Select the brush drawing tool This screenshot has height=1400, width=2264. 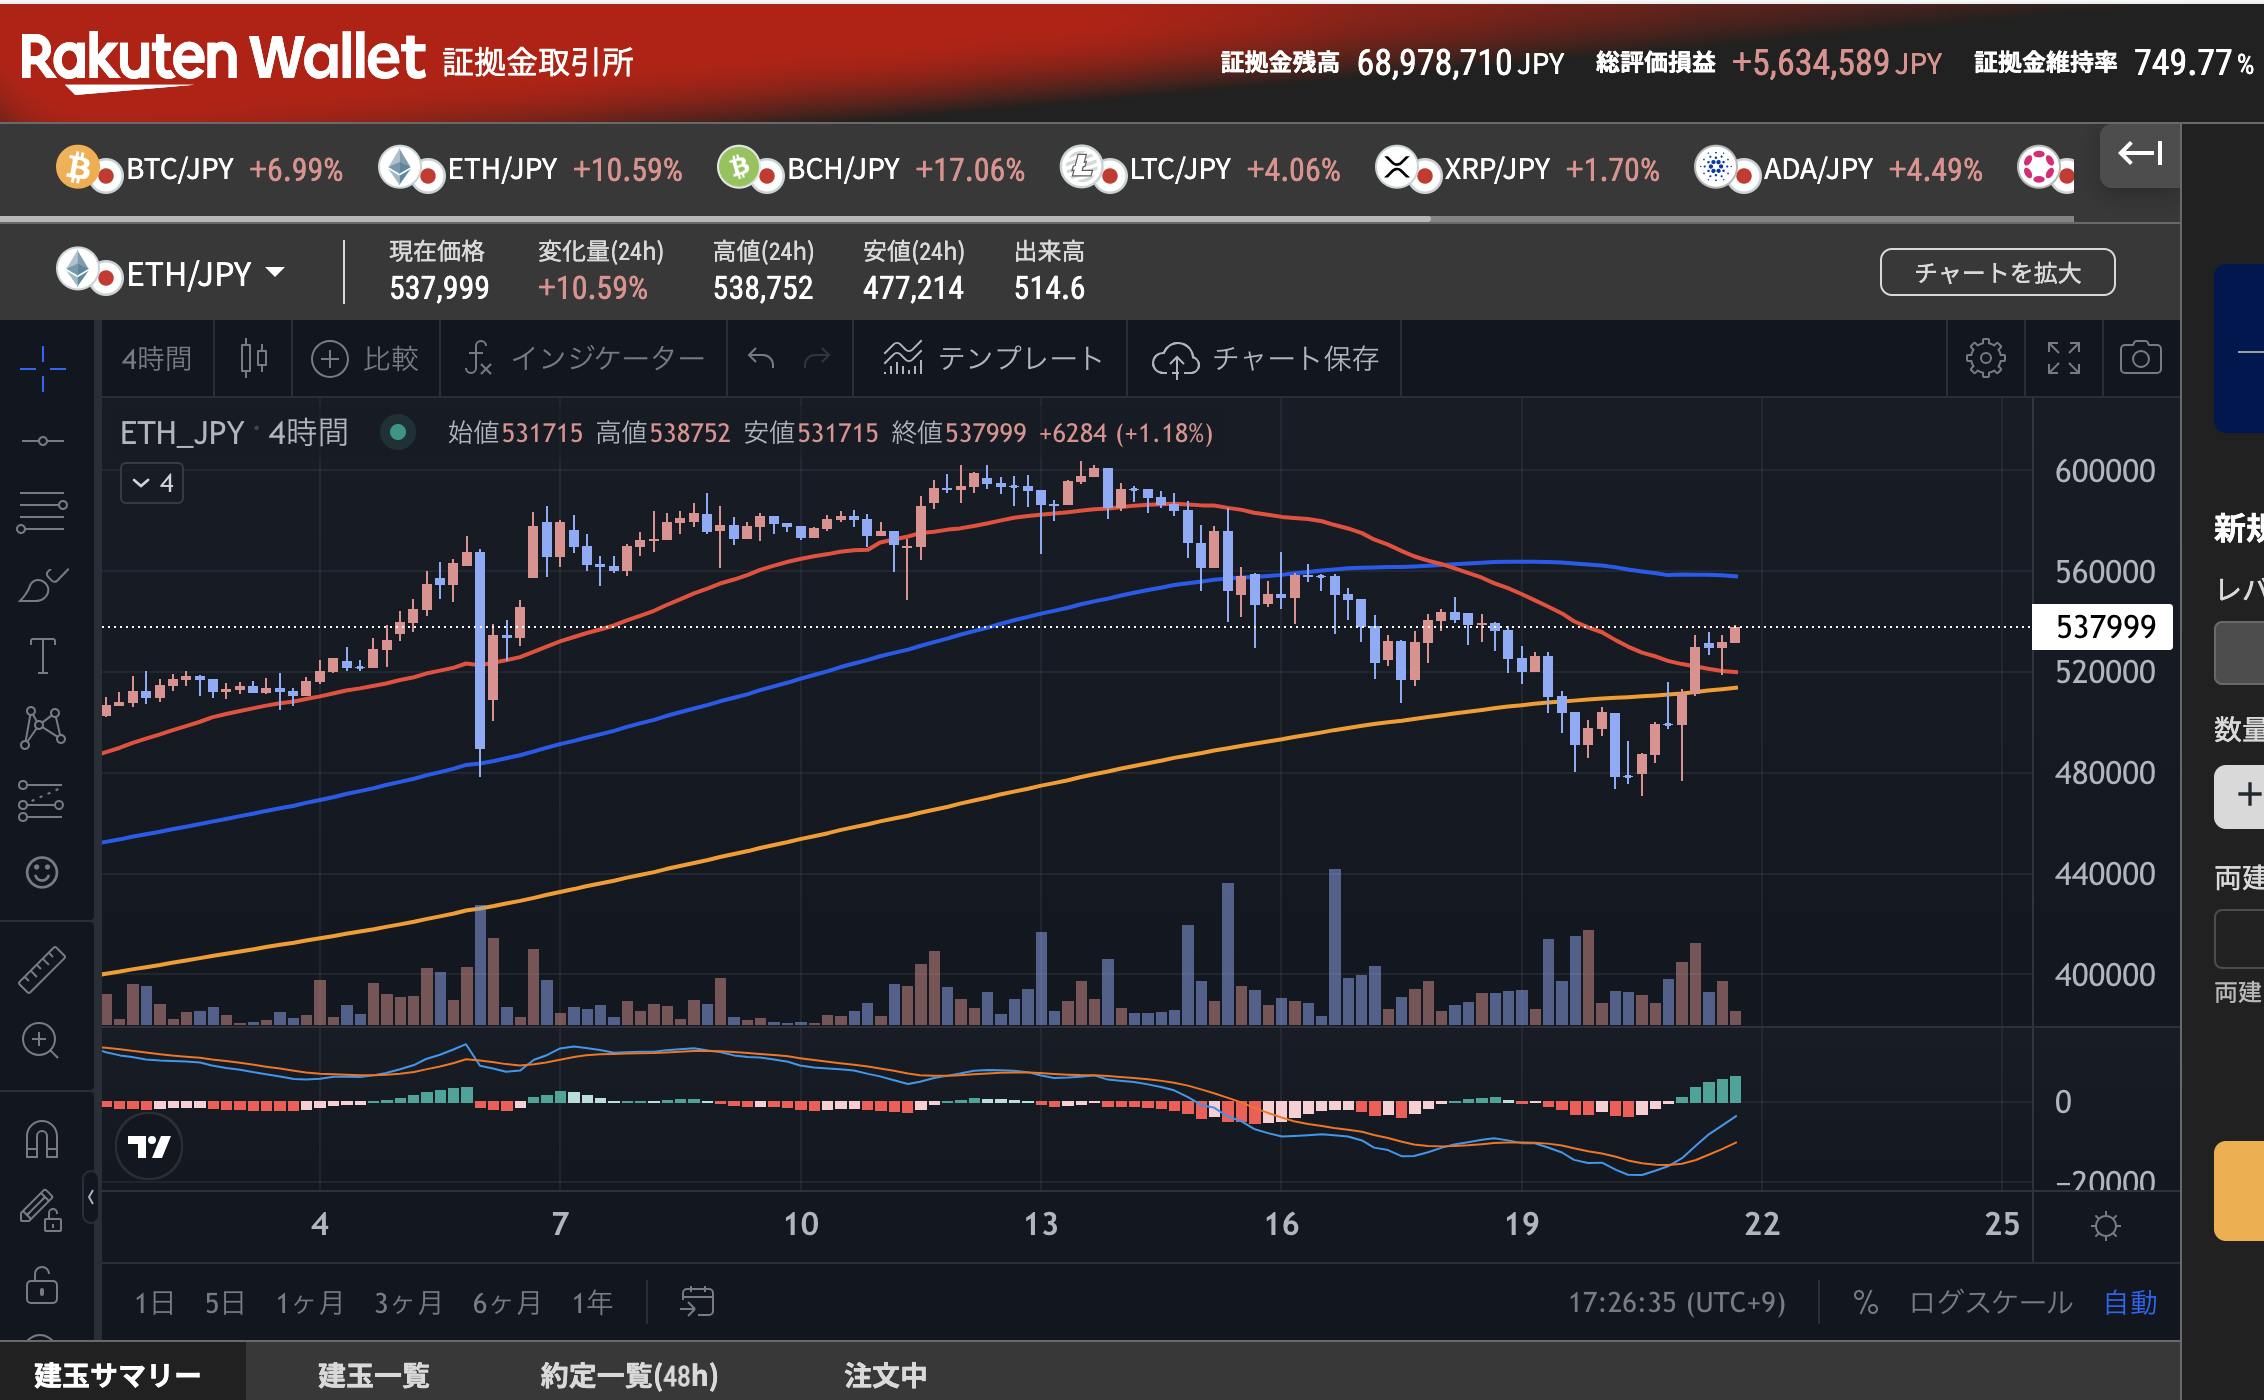click(x=43, y=584)
